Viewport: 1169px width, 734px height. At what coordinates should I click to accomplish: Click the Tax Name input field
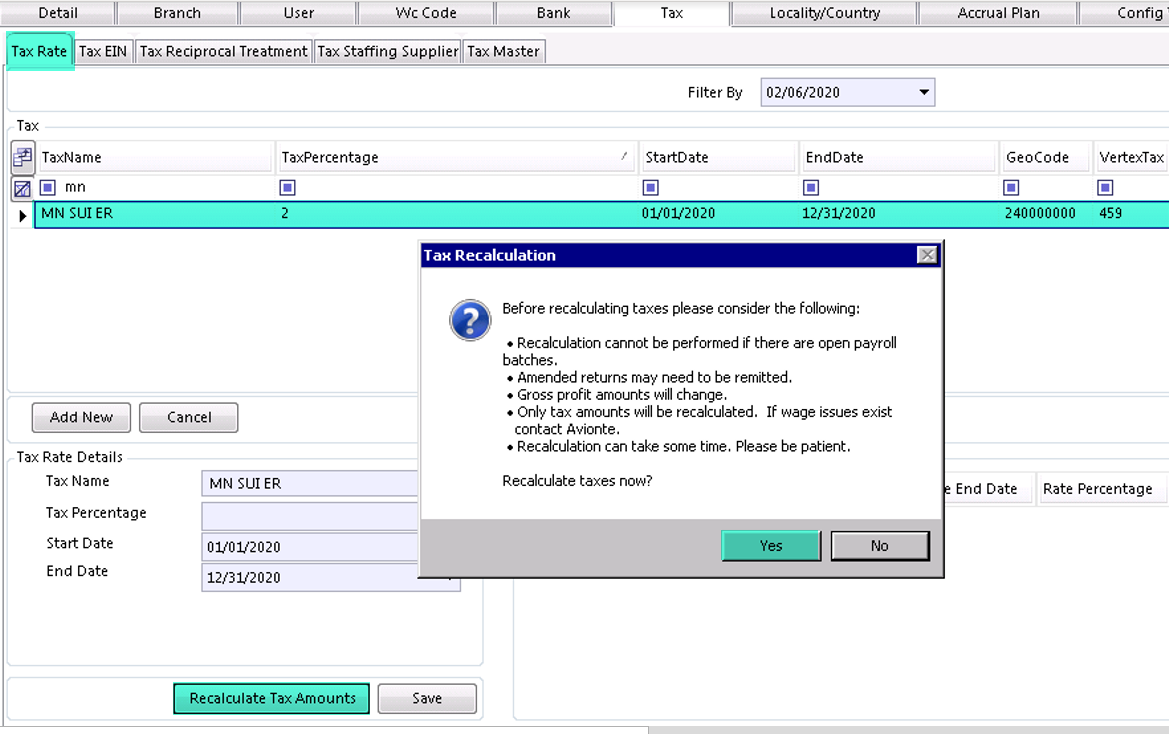(x=309, y=483)
